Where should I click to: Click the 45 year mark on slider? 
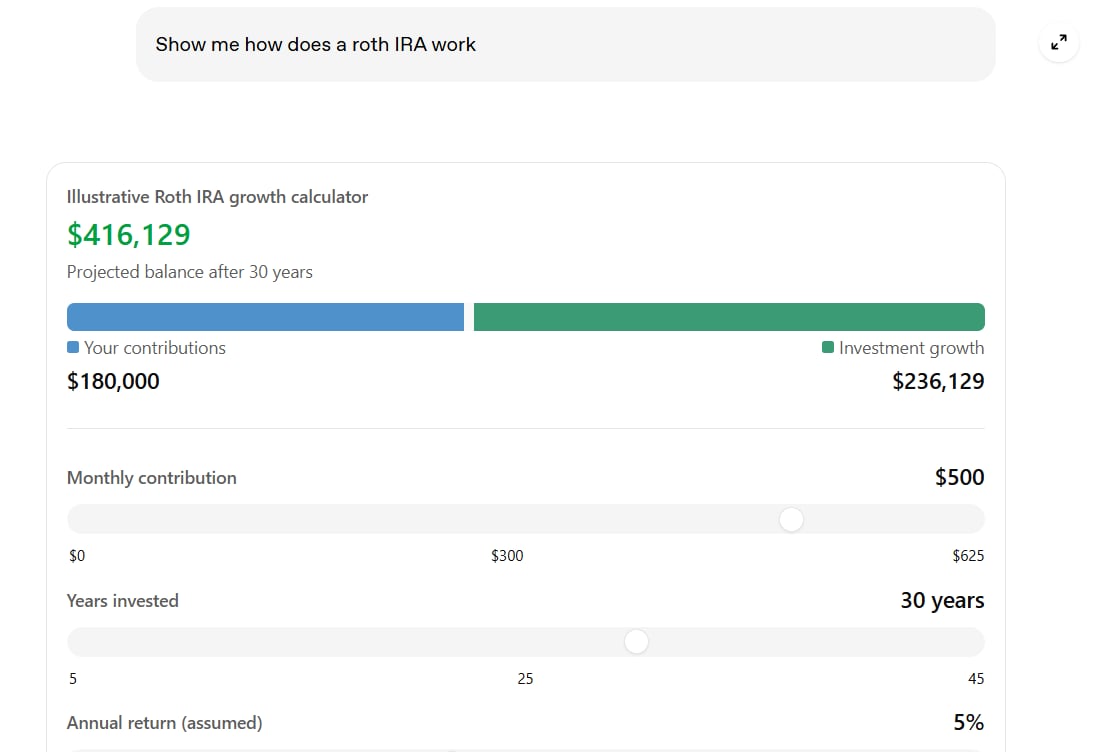[976, 679]
